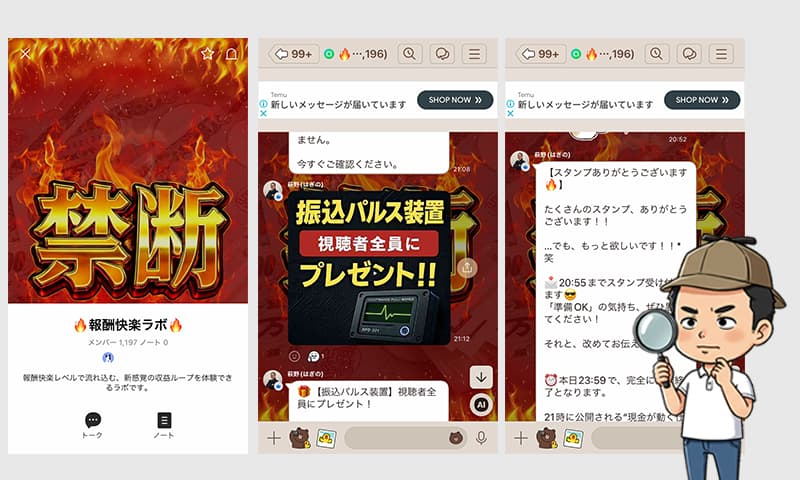Tap the microphone icon in middle chat

click(481, 438)
